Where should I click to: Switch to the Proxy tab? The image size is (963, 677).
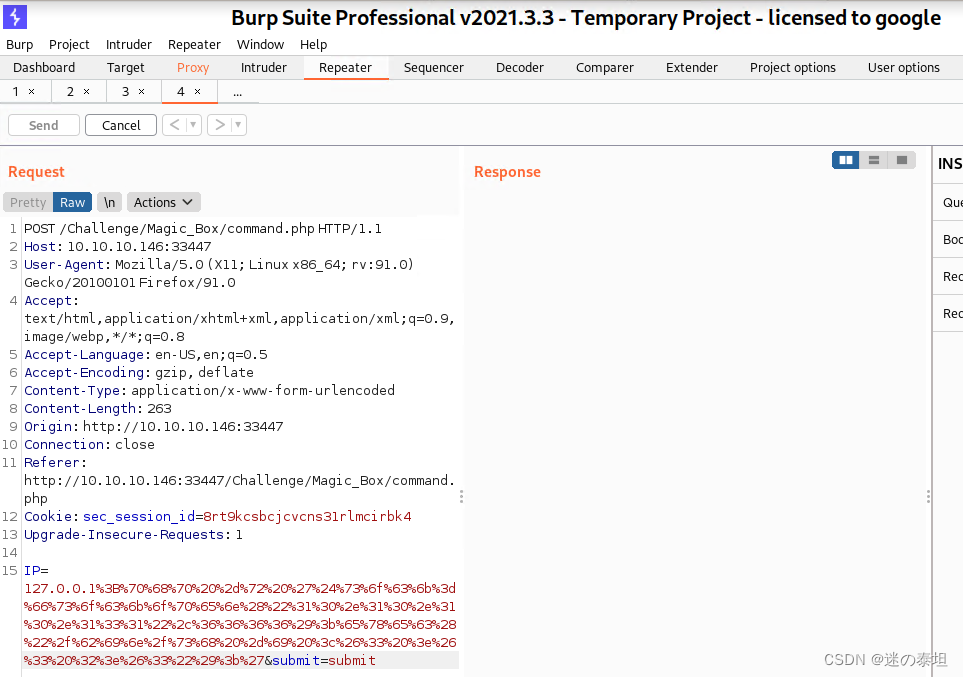point(193,68)
